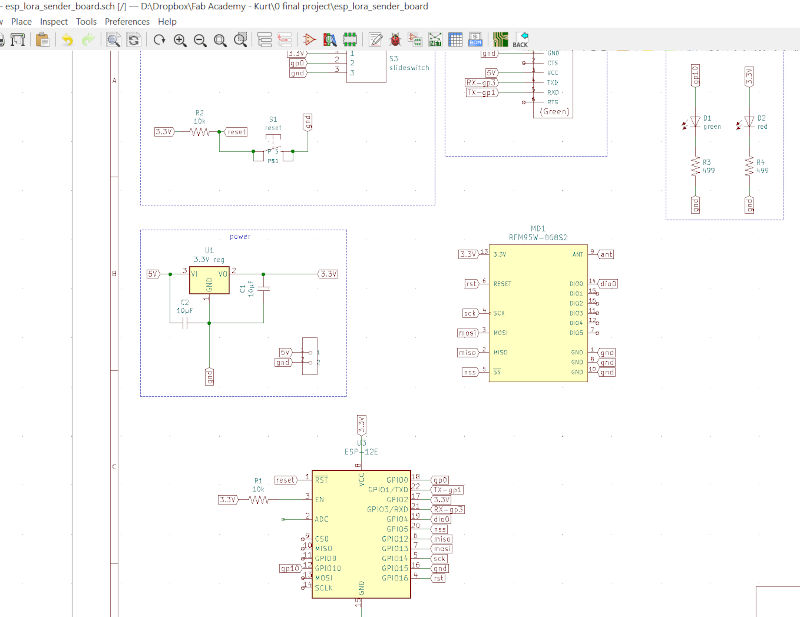Open the Help menu
This screenshot has width=800, height=617.
[x=167, y=21]
